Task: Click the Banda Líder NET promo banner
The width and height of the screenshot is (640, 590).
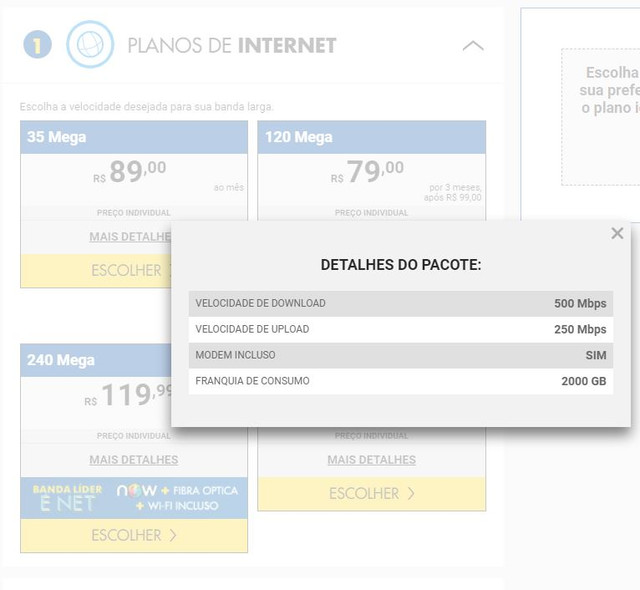Action: pos(134,498)
